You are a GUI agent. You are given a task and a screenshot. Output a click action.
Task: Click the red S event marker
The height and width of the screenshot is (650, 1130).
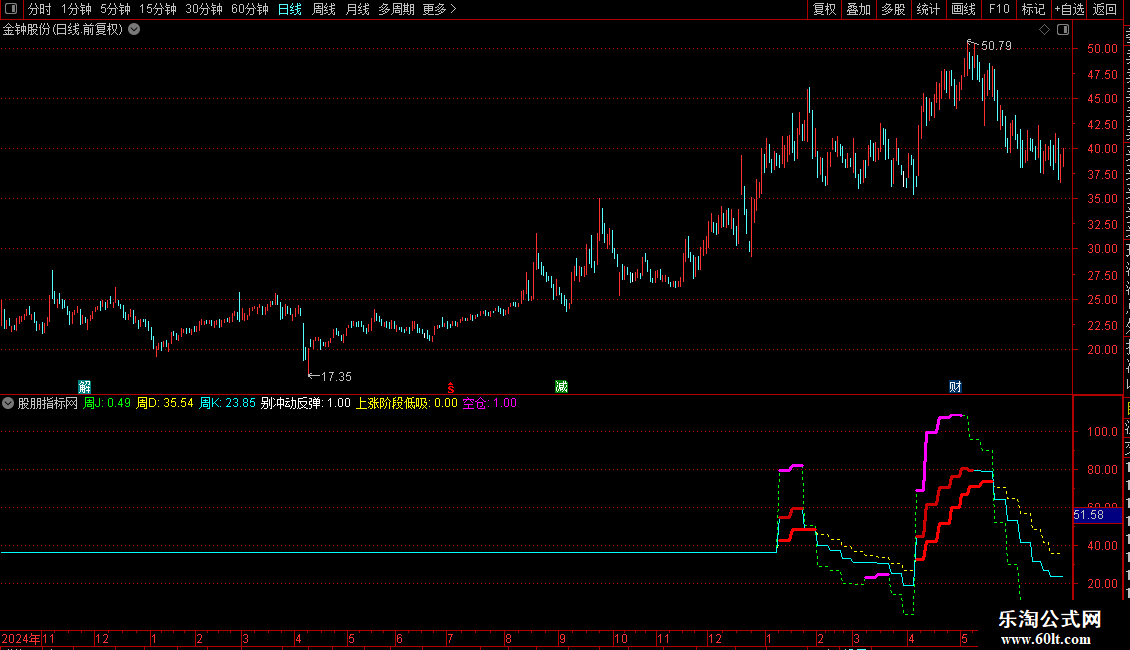point(451,388)
